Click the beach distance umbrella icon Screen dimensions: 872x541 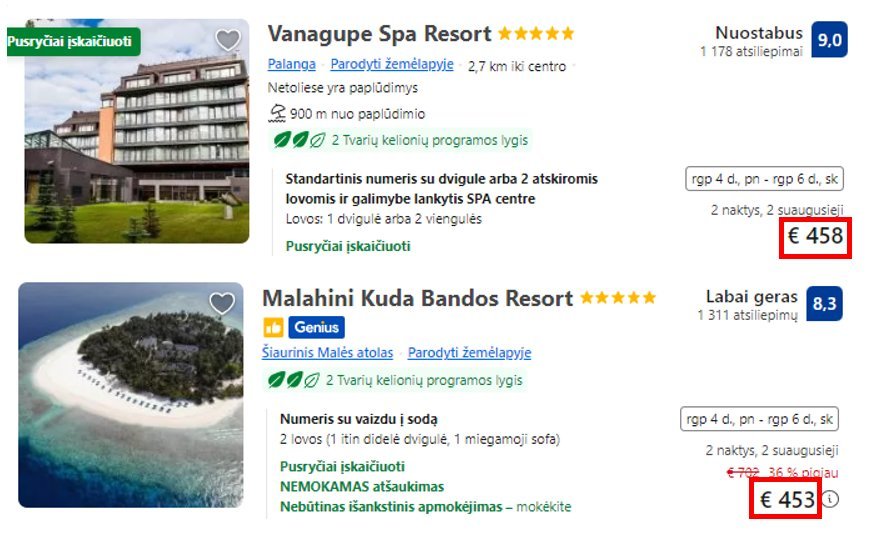click(x=277, y=114)
